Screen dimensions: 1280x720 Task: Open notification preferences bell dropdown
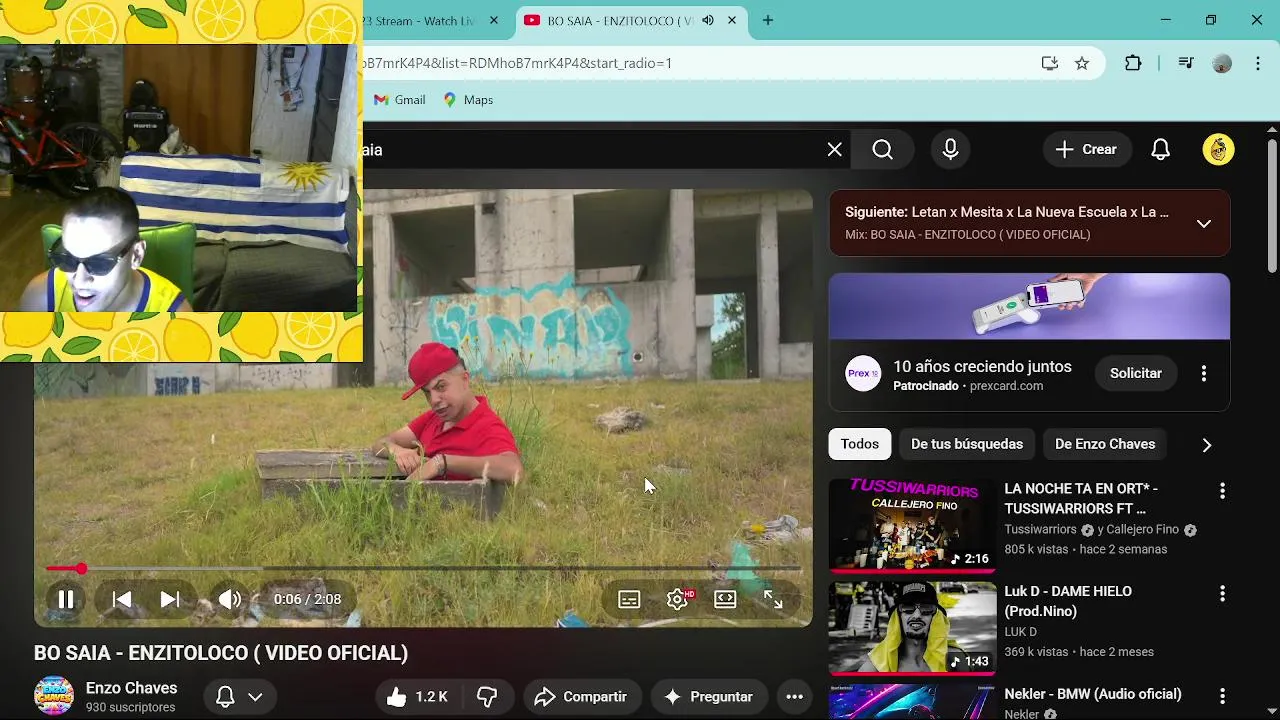[240, 697]
